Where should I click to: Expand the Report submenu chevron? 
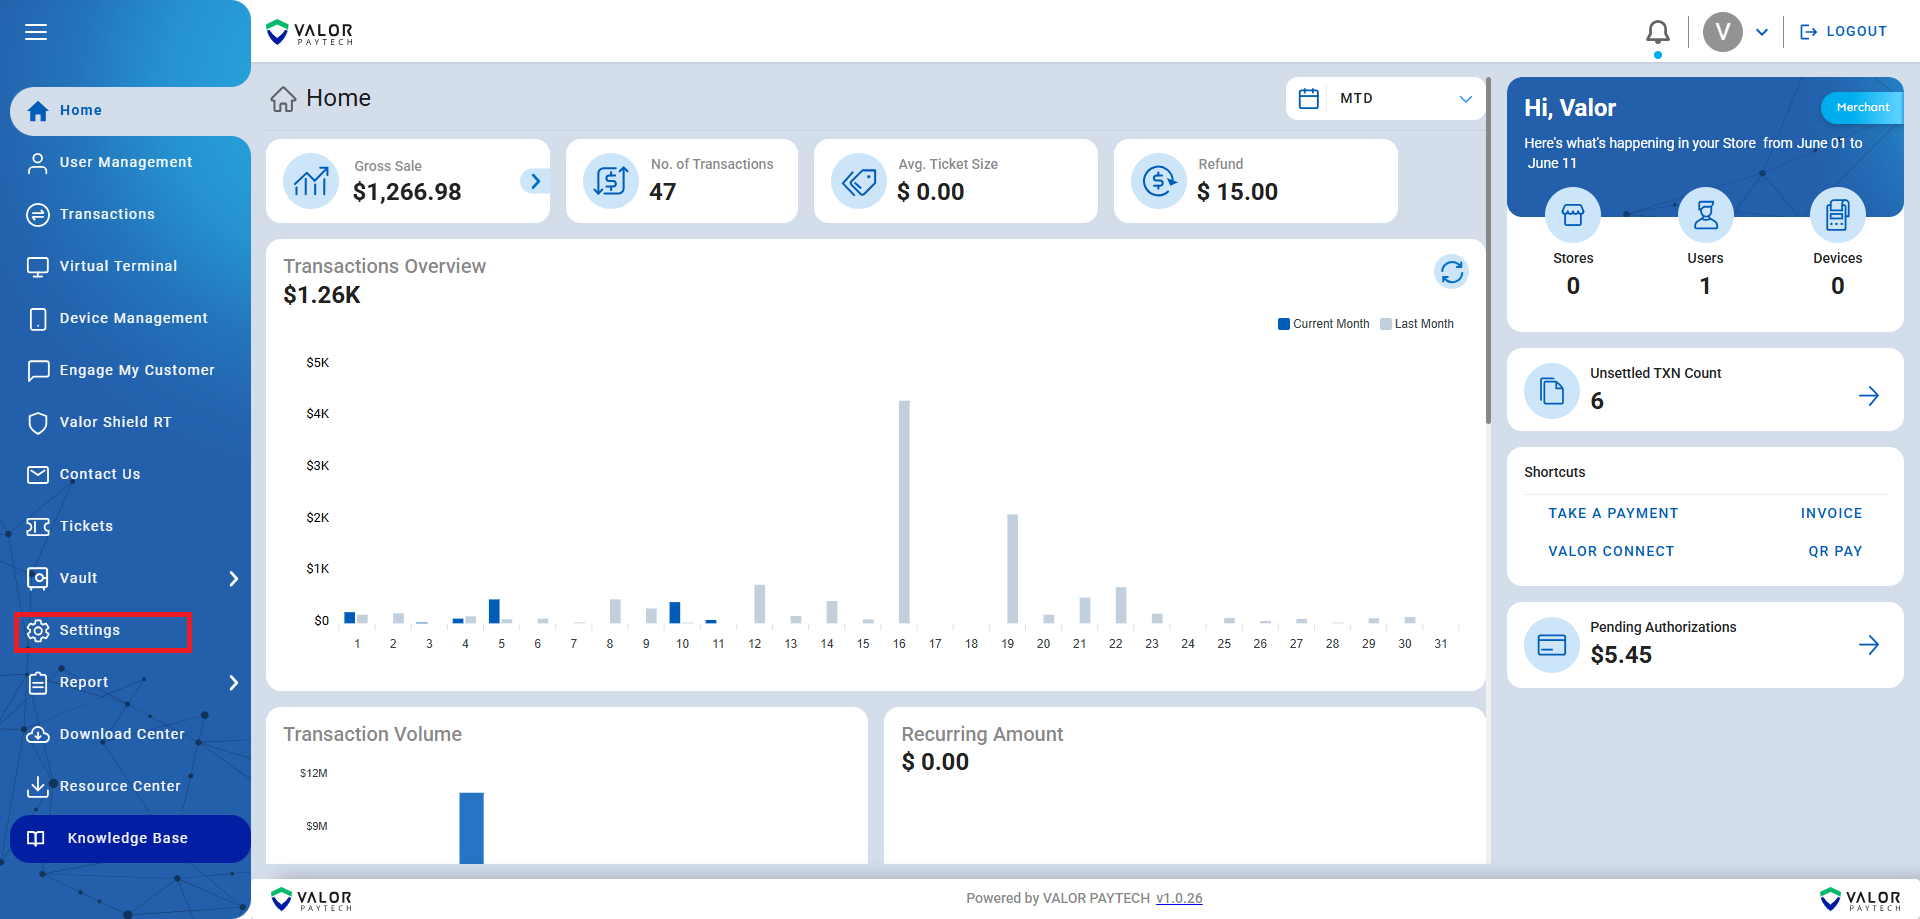click(x=233, y=682)
